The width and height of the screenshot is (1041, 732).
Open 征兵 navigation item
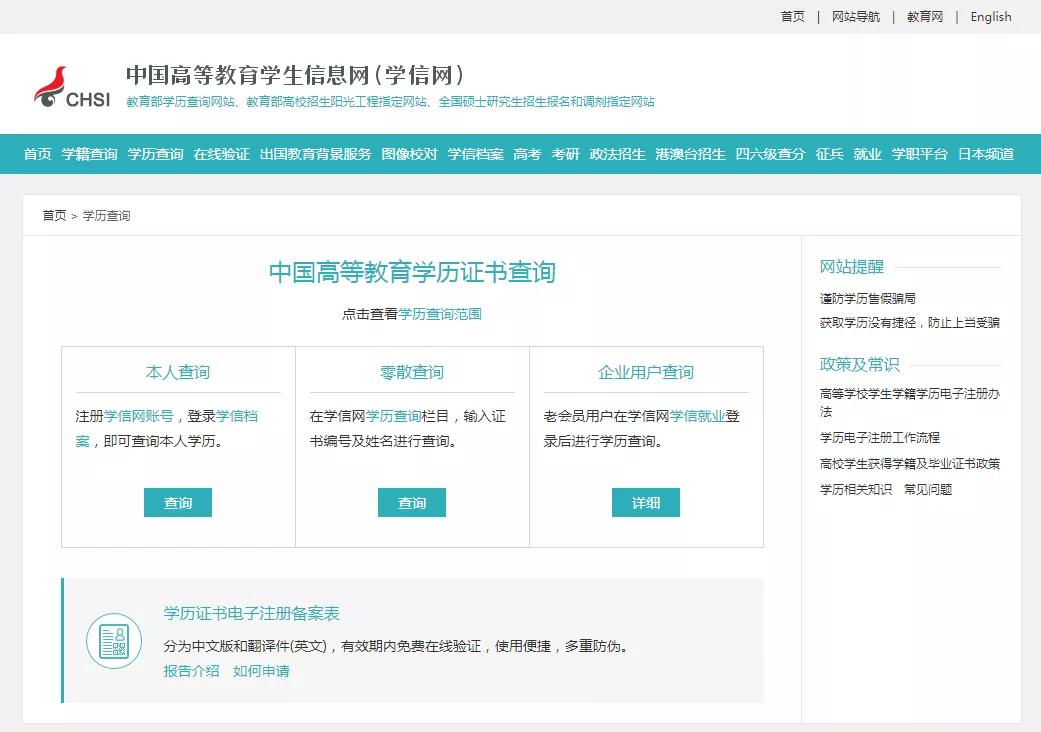coord(829,154)
